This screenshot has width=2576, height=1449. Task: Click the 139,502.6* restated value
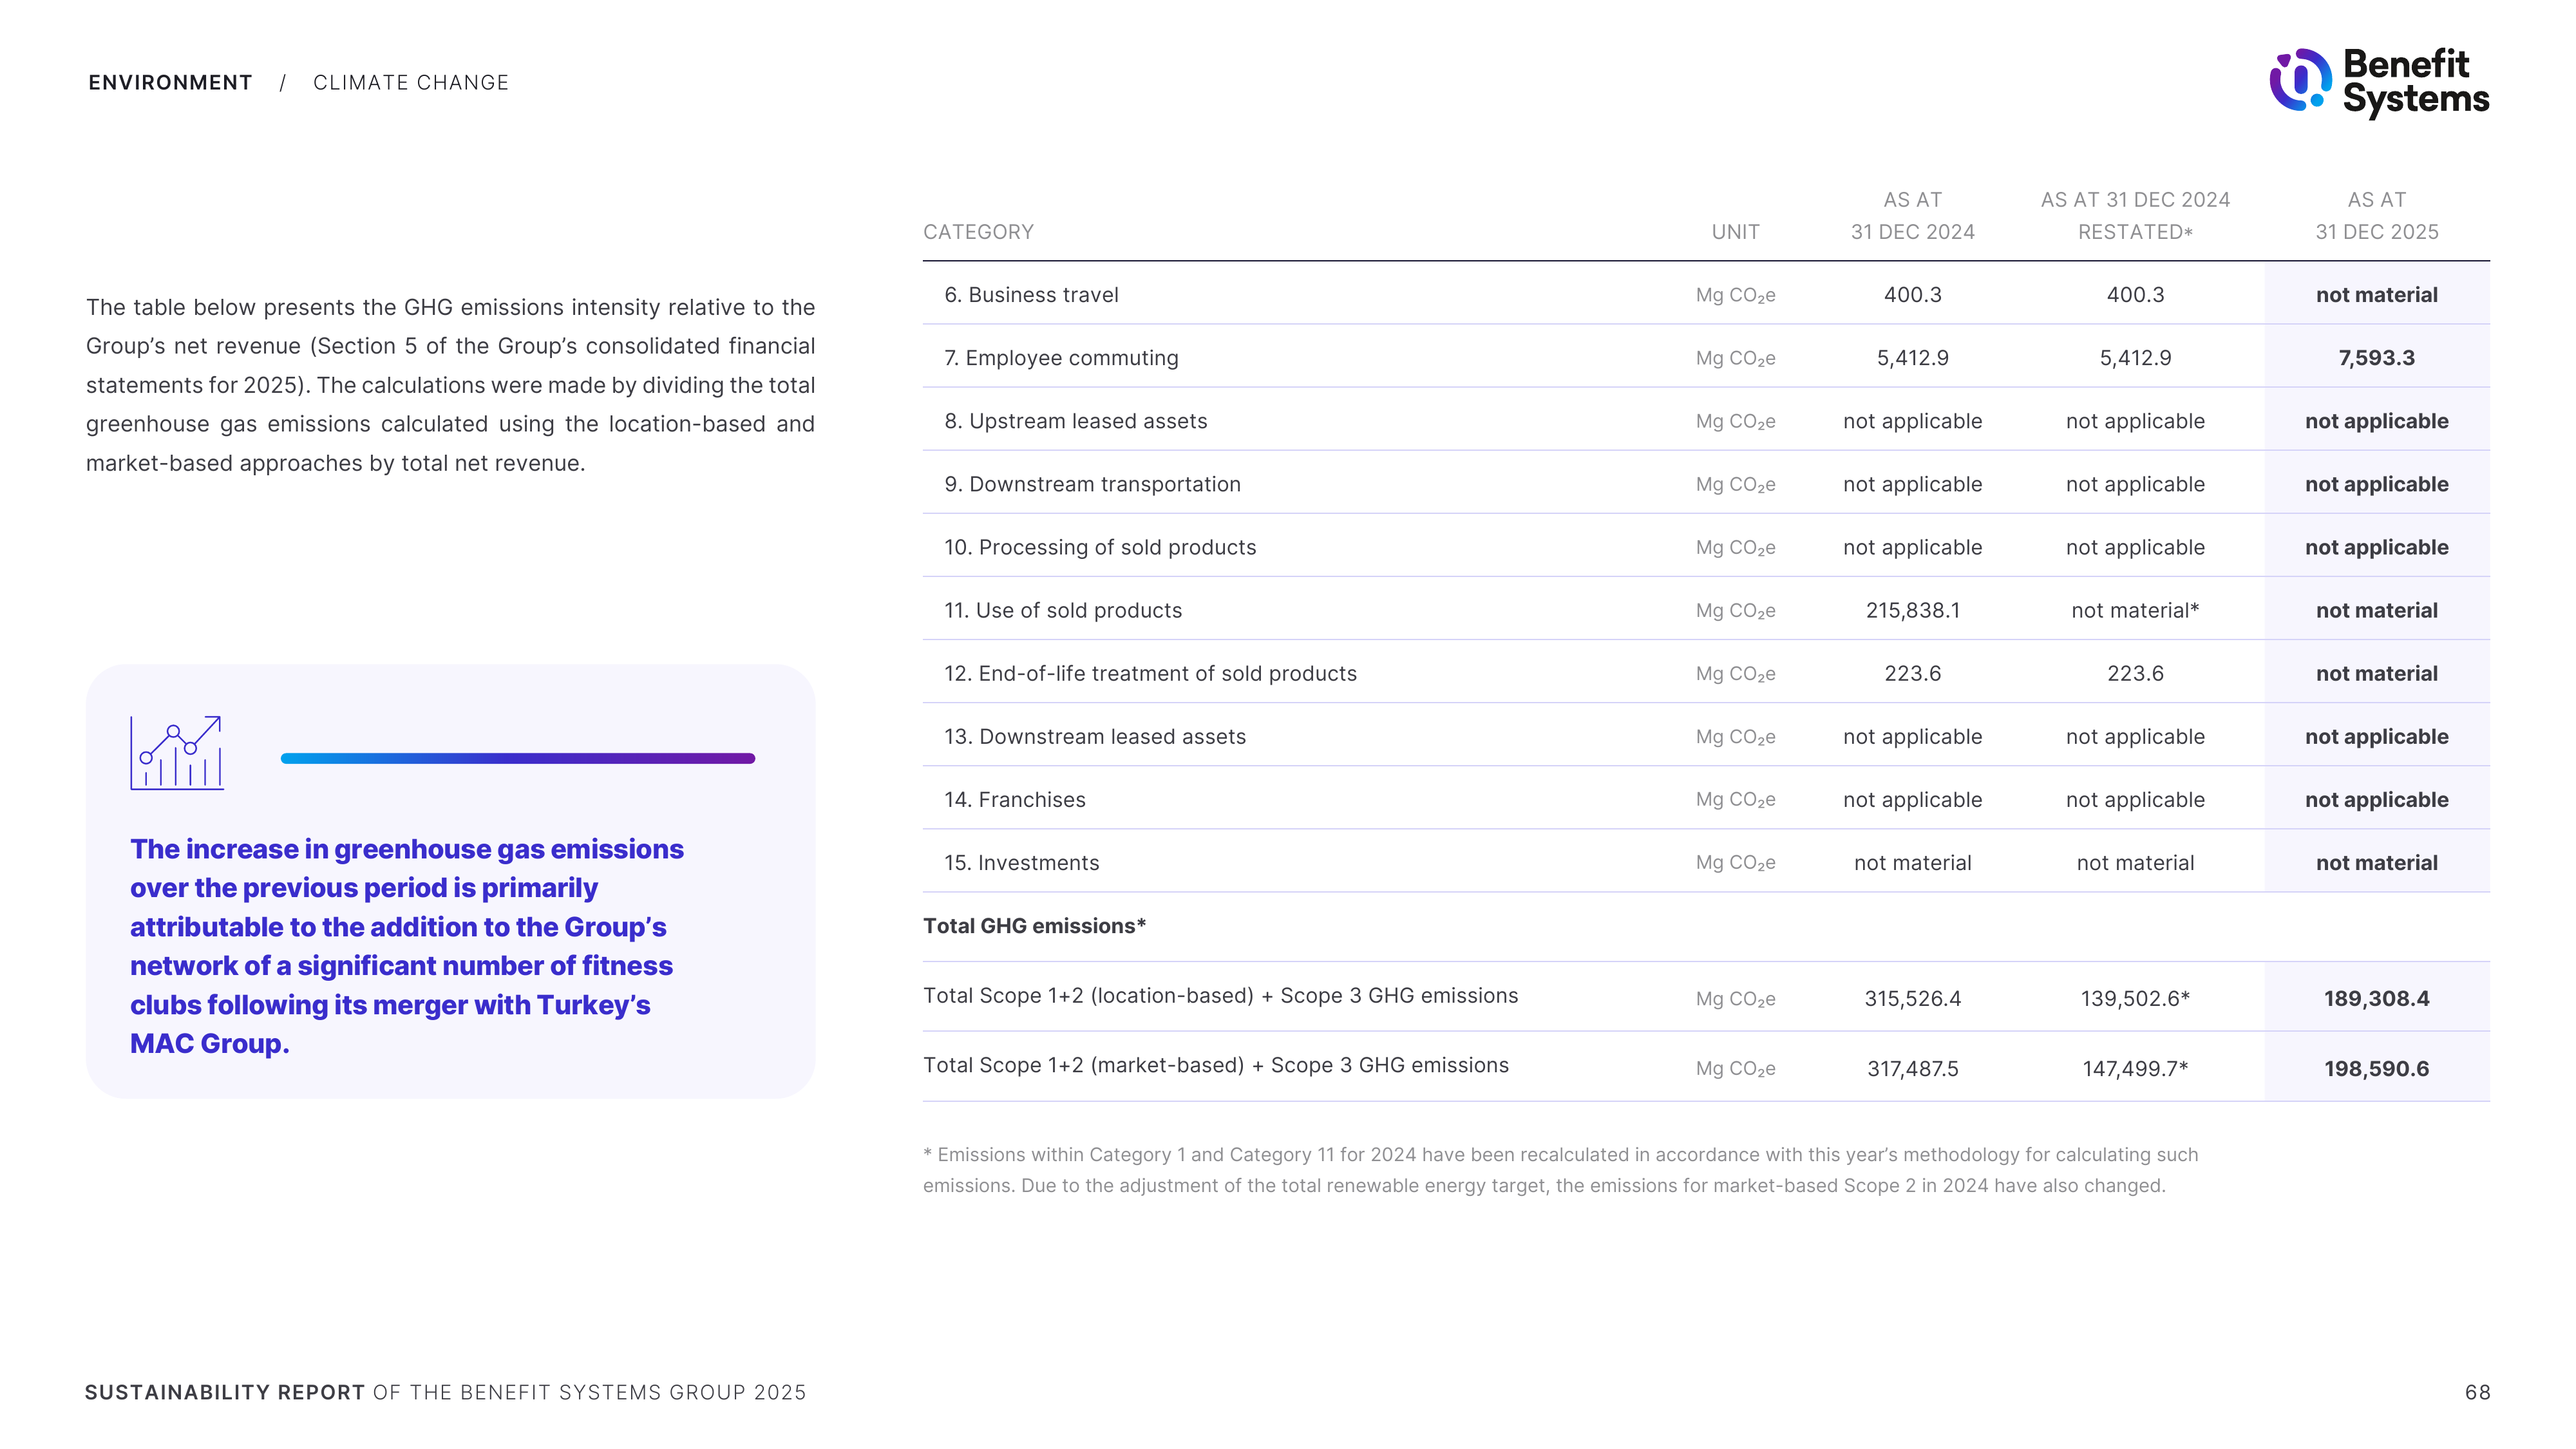[2135, 999]
